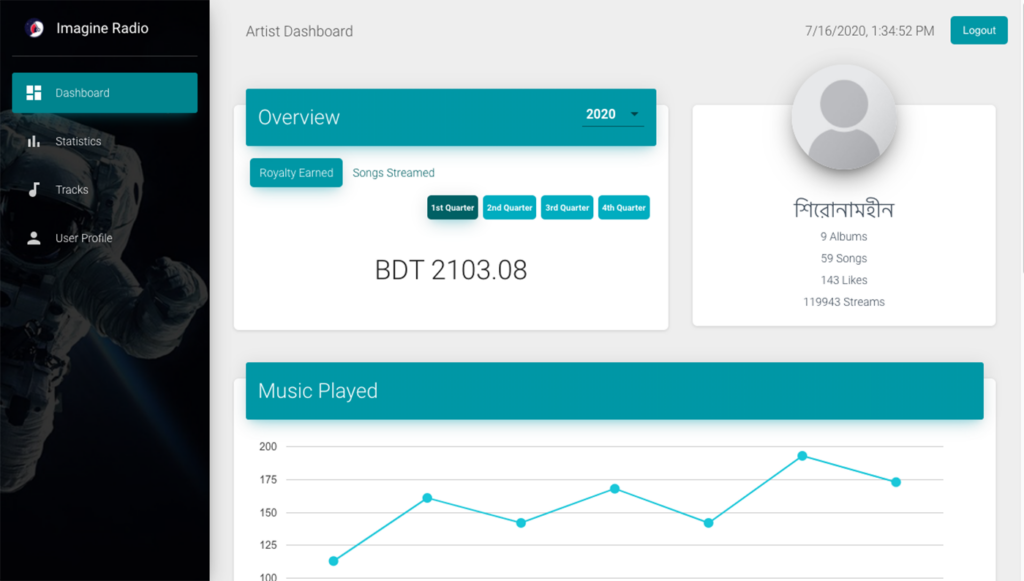Click the User Profile person icon
This screenshot has width=1024, height=581.
[34, 238]
